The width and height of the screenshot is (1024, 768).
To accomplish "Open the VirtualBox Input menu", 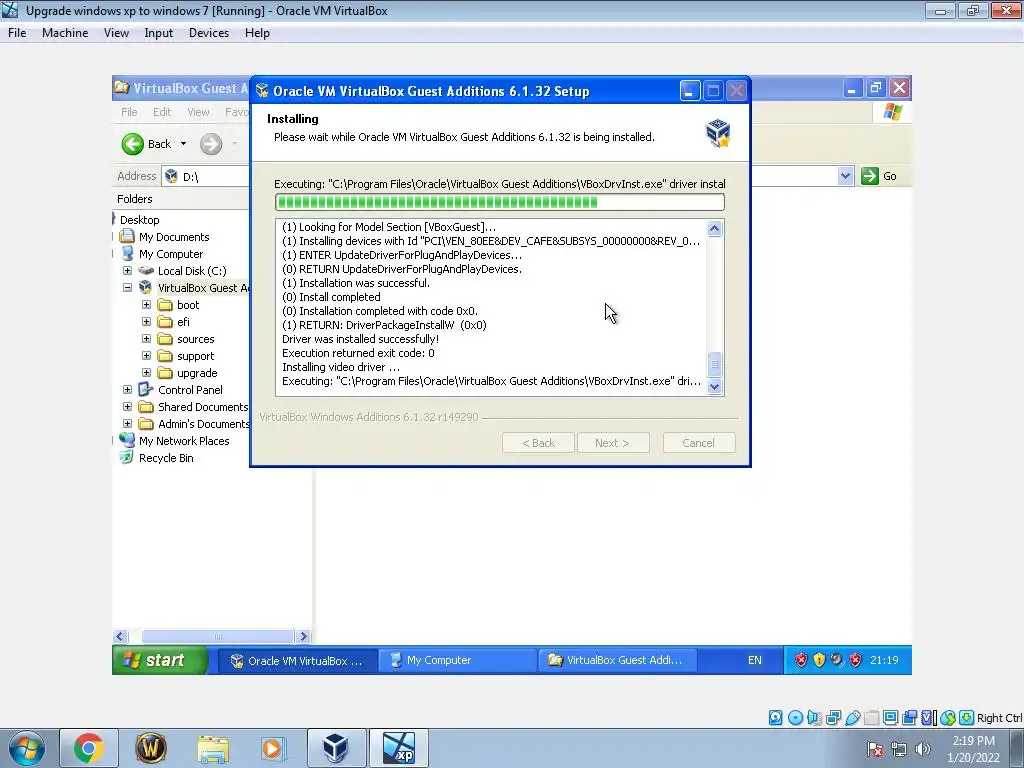I will tap(159, 33).
